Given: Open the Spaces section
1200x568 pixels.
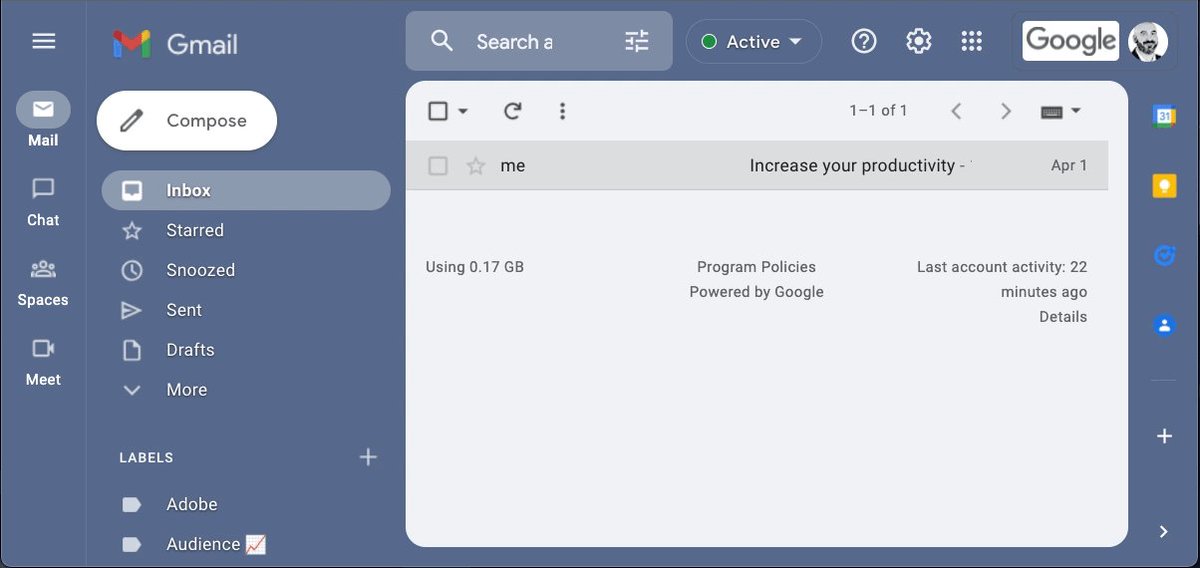Looking at the screenshot, I should click(x=43, y=281).
